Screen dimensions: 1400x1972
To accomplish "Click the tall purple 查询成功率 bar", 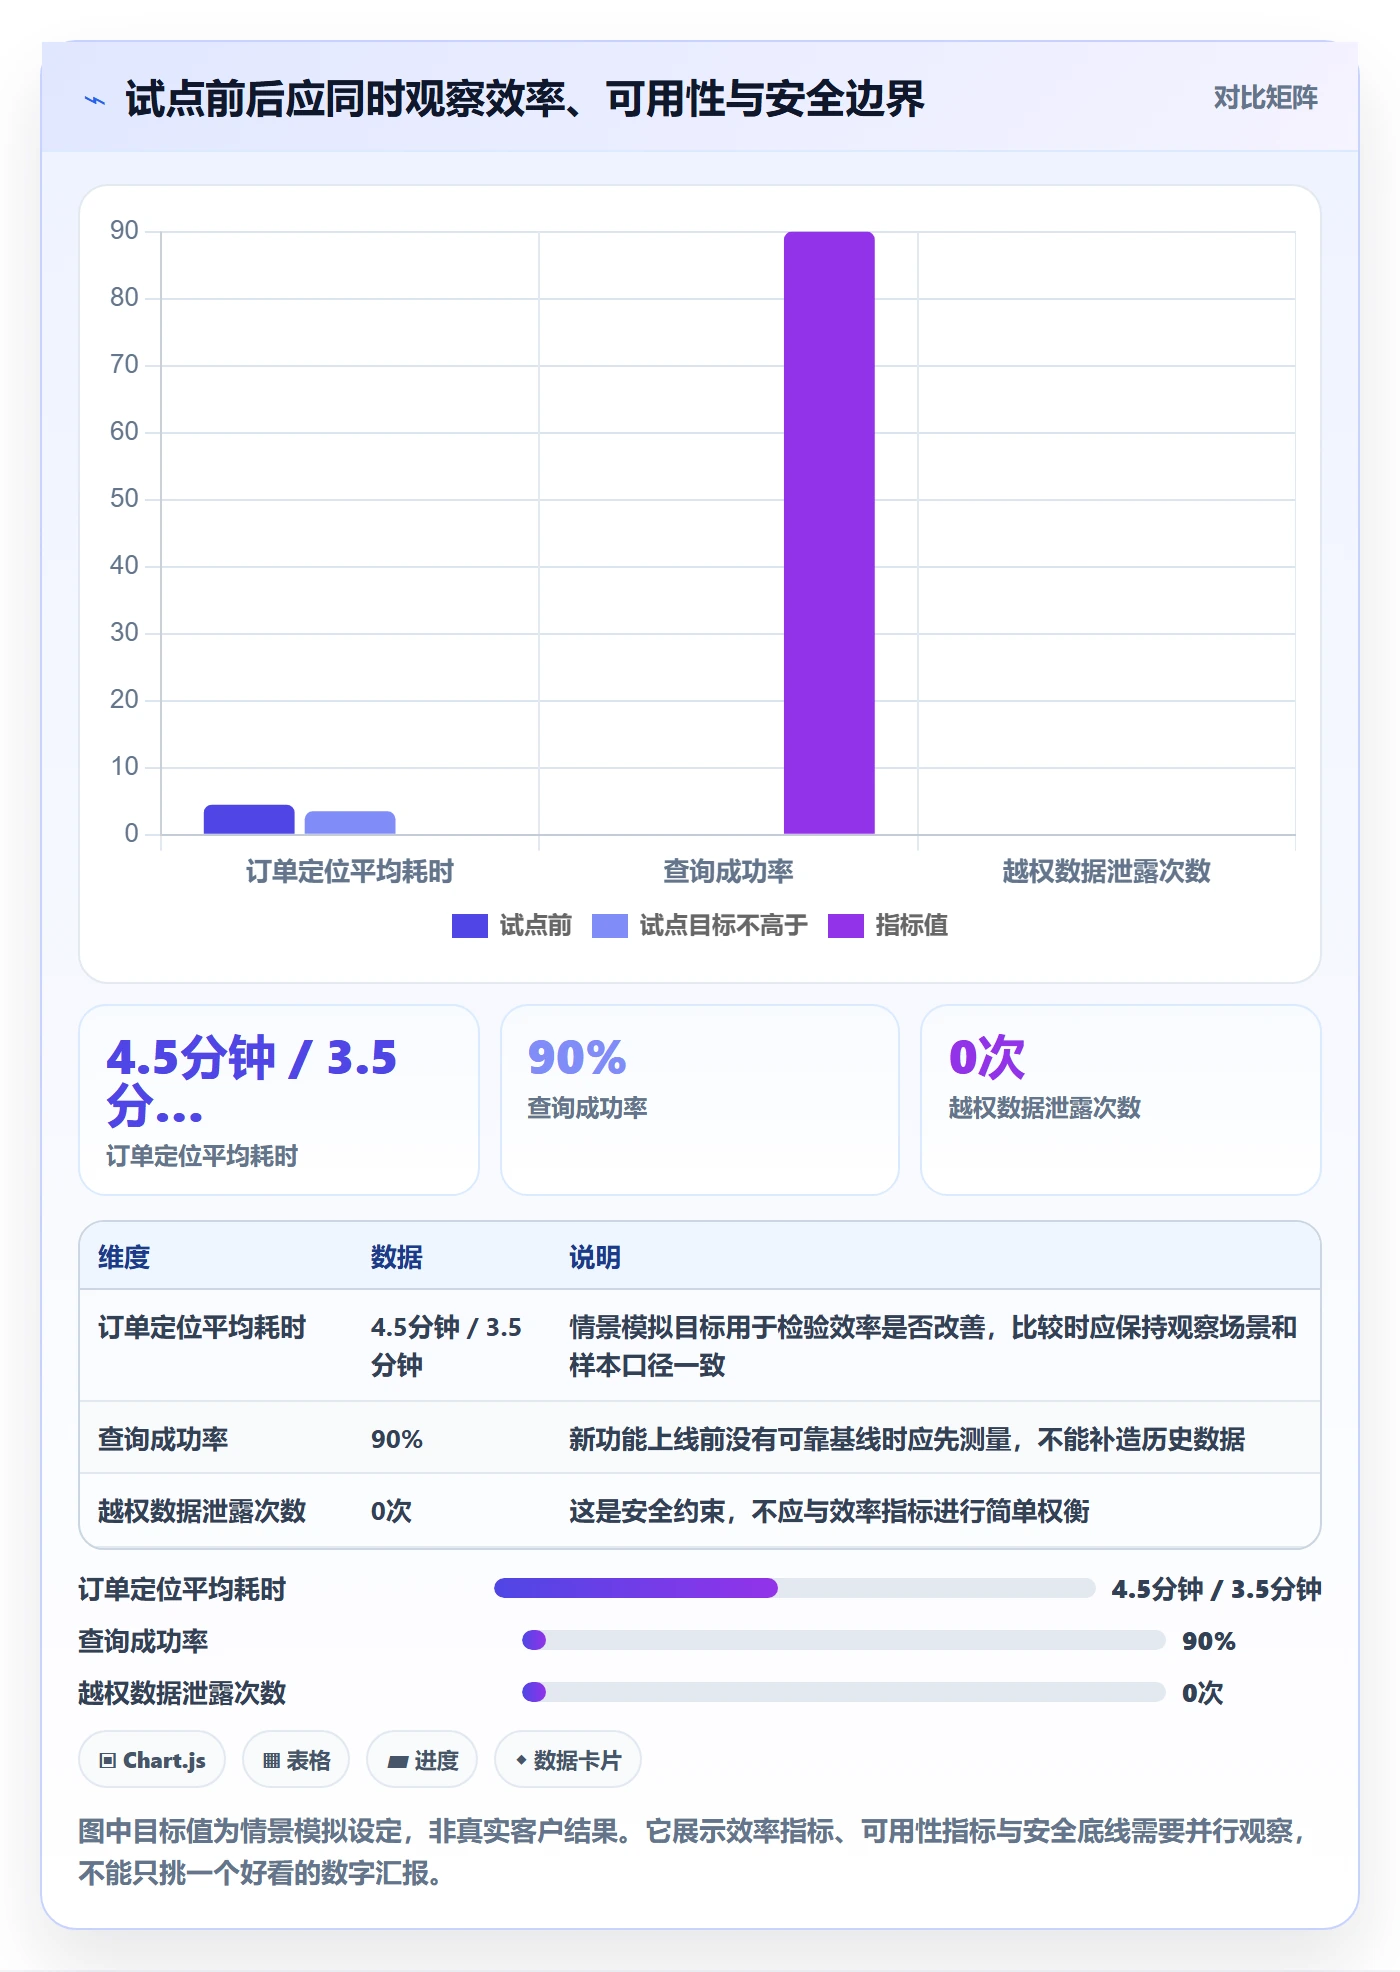I will tap(829, 532).
